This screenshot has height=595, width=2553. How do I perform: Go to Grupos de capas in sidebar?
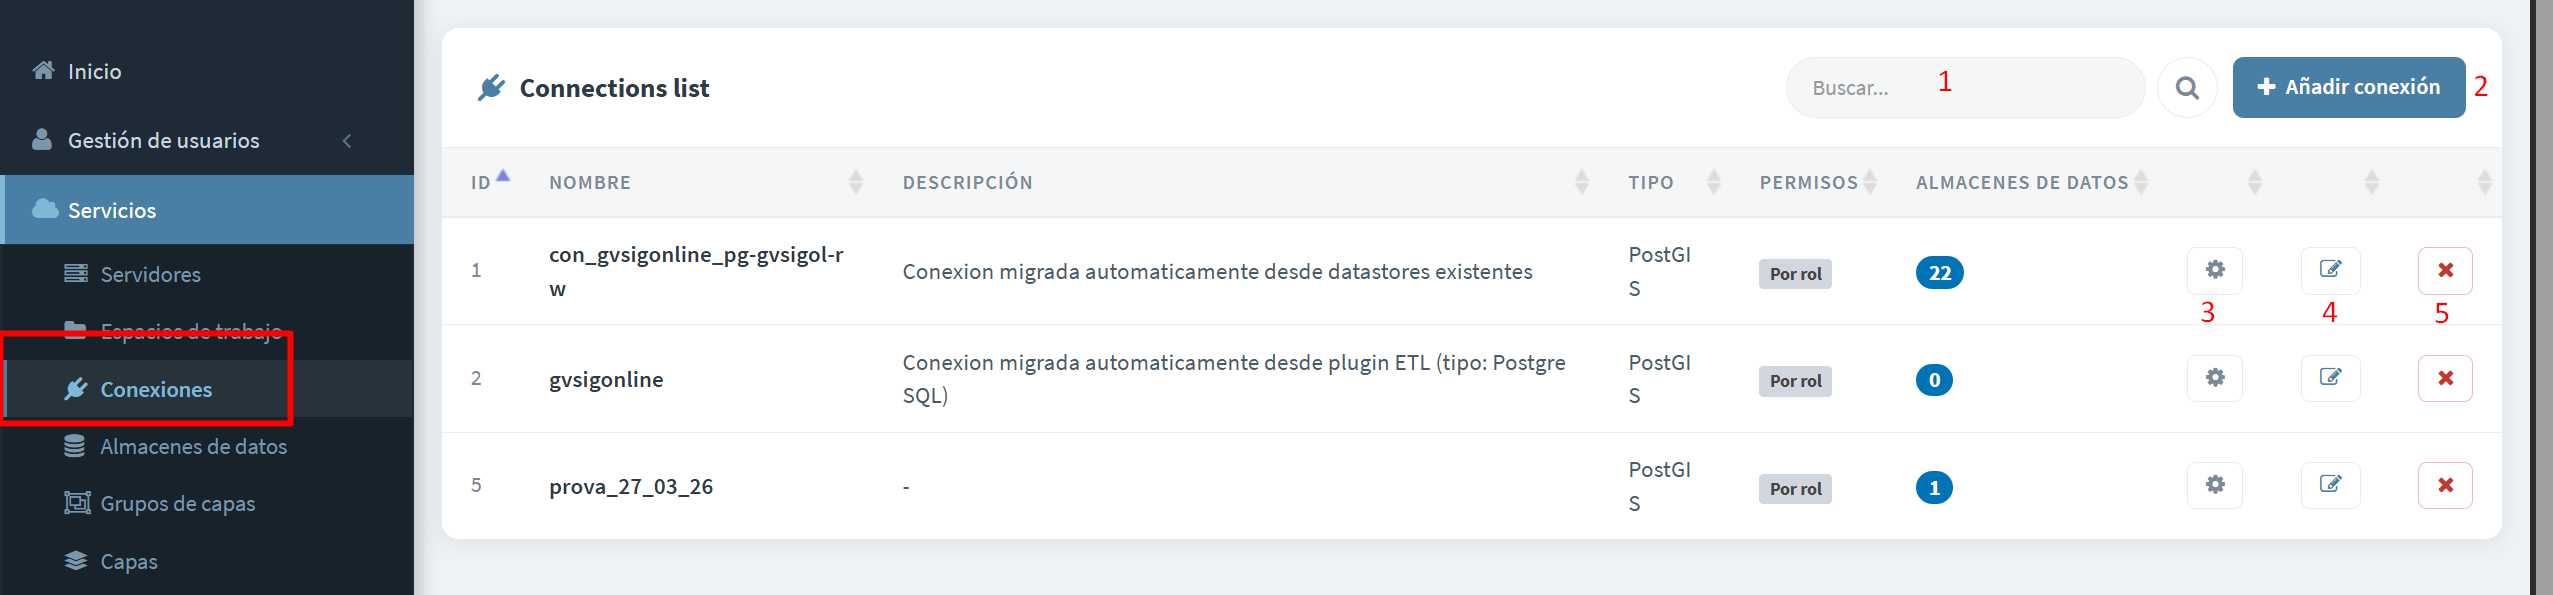tap(177, 503)
